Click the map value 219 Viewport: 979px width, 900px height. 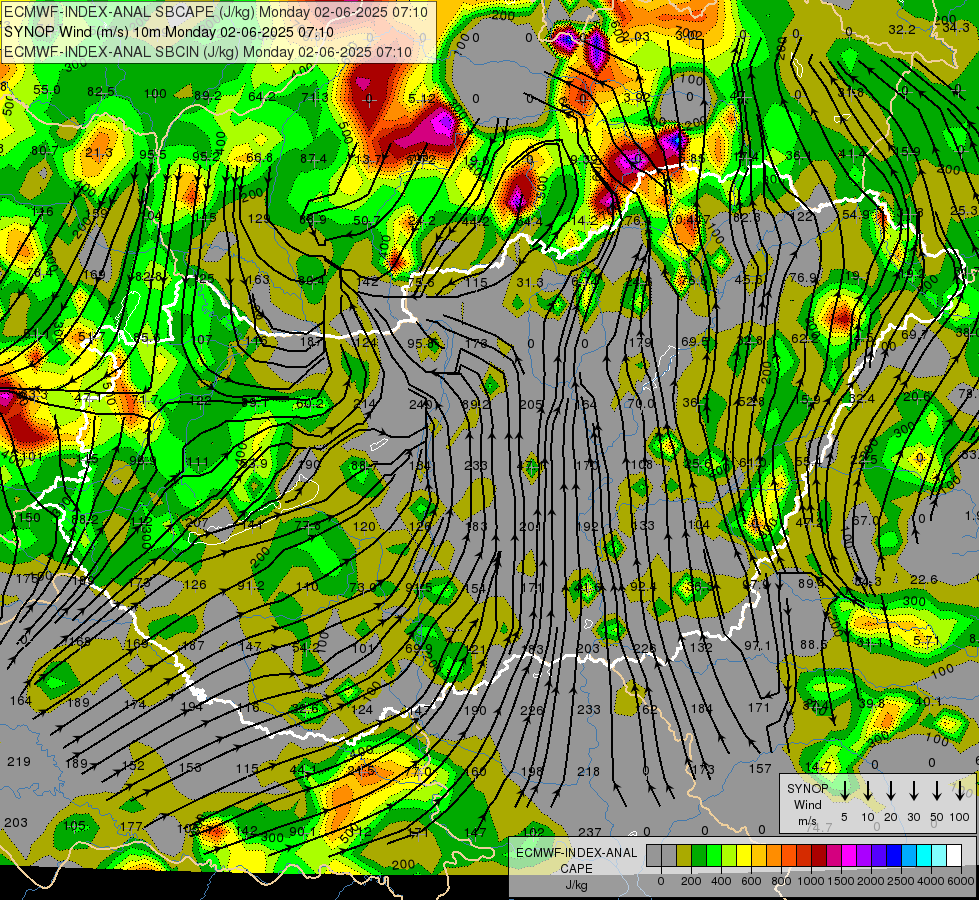(19, 761)
